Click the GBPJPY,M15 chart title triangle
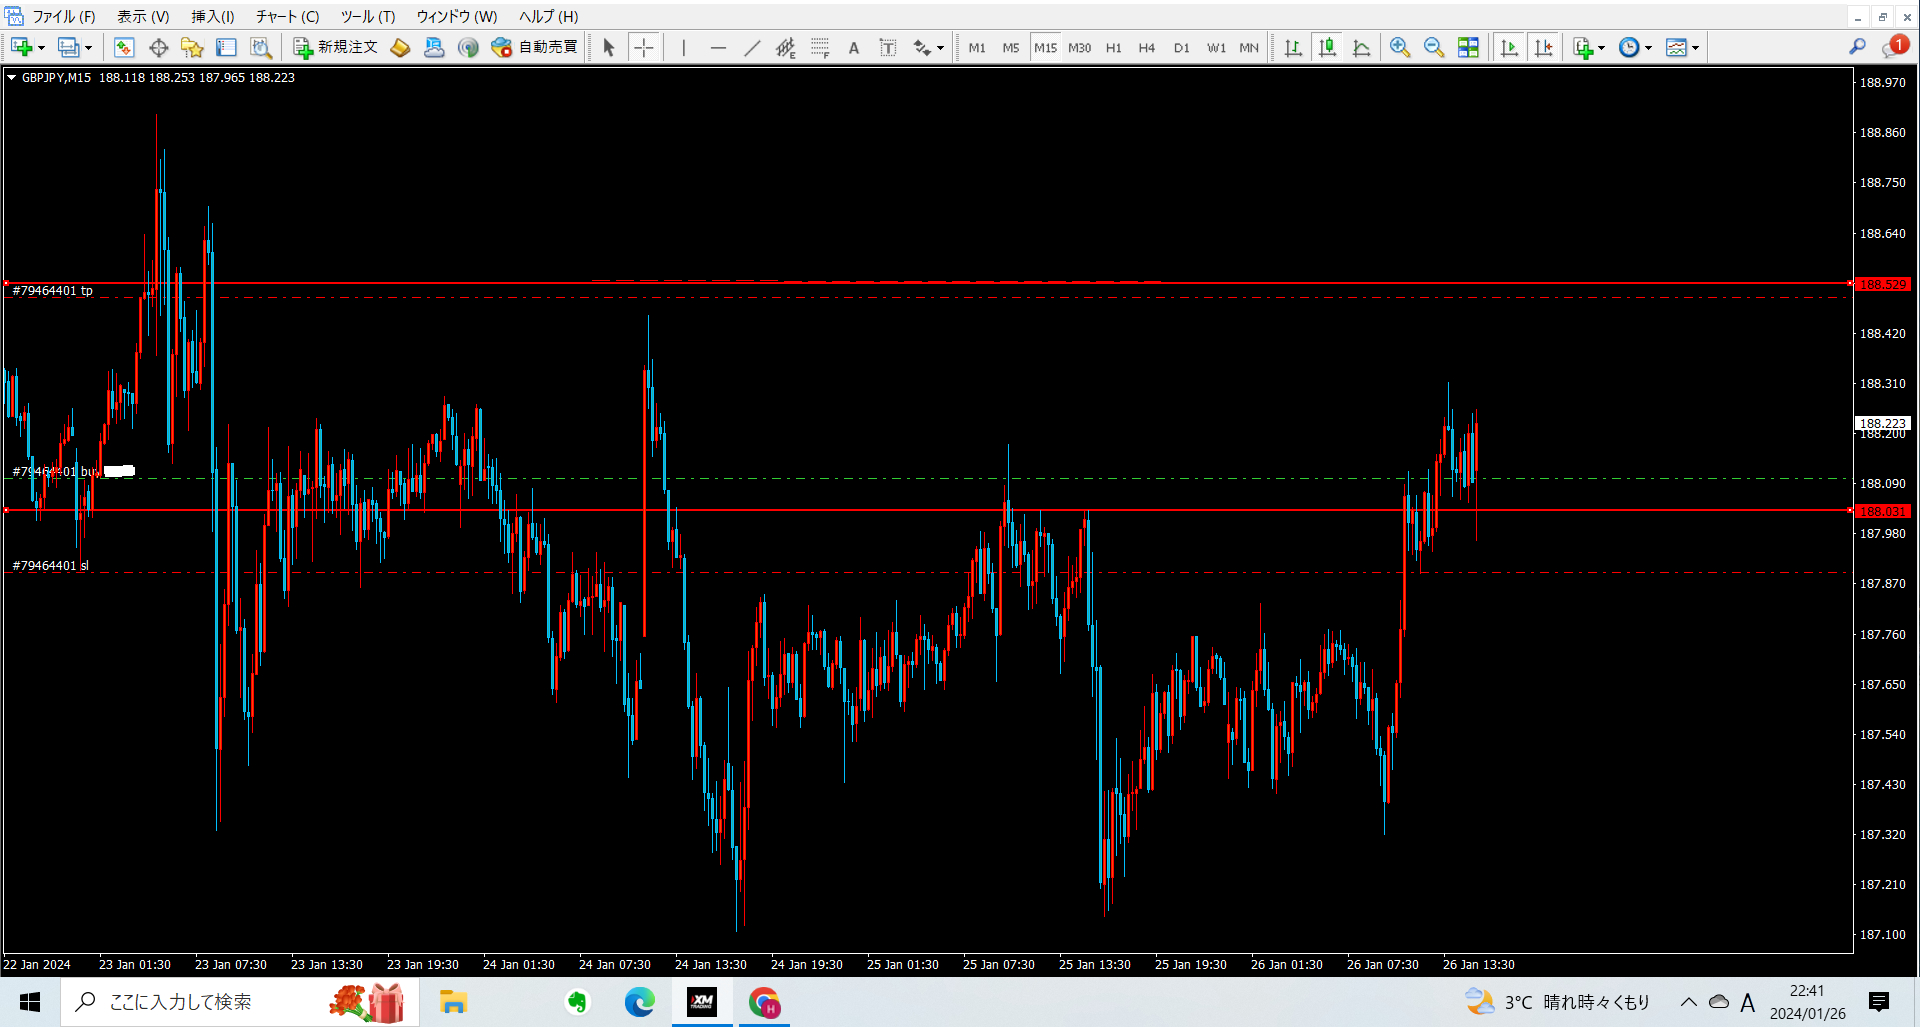The image size is (1920, 1027). coord(12,77)
